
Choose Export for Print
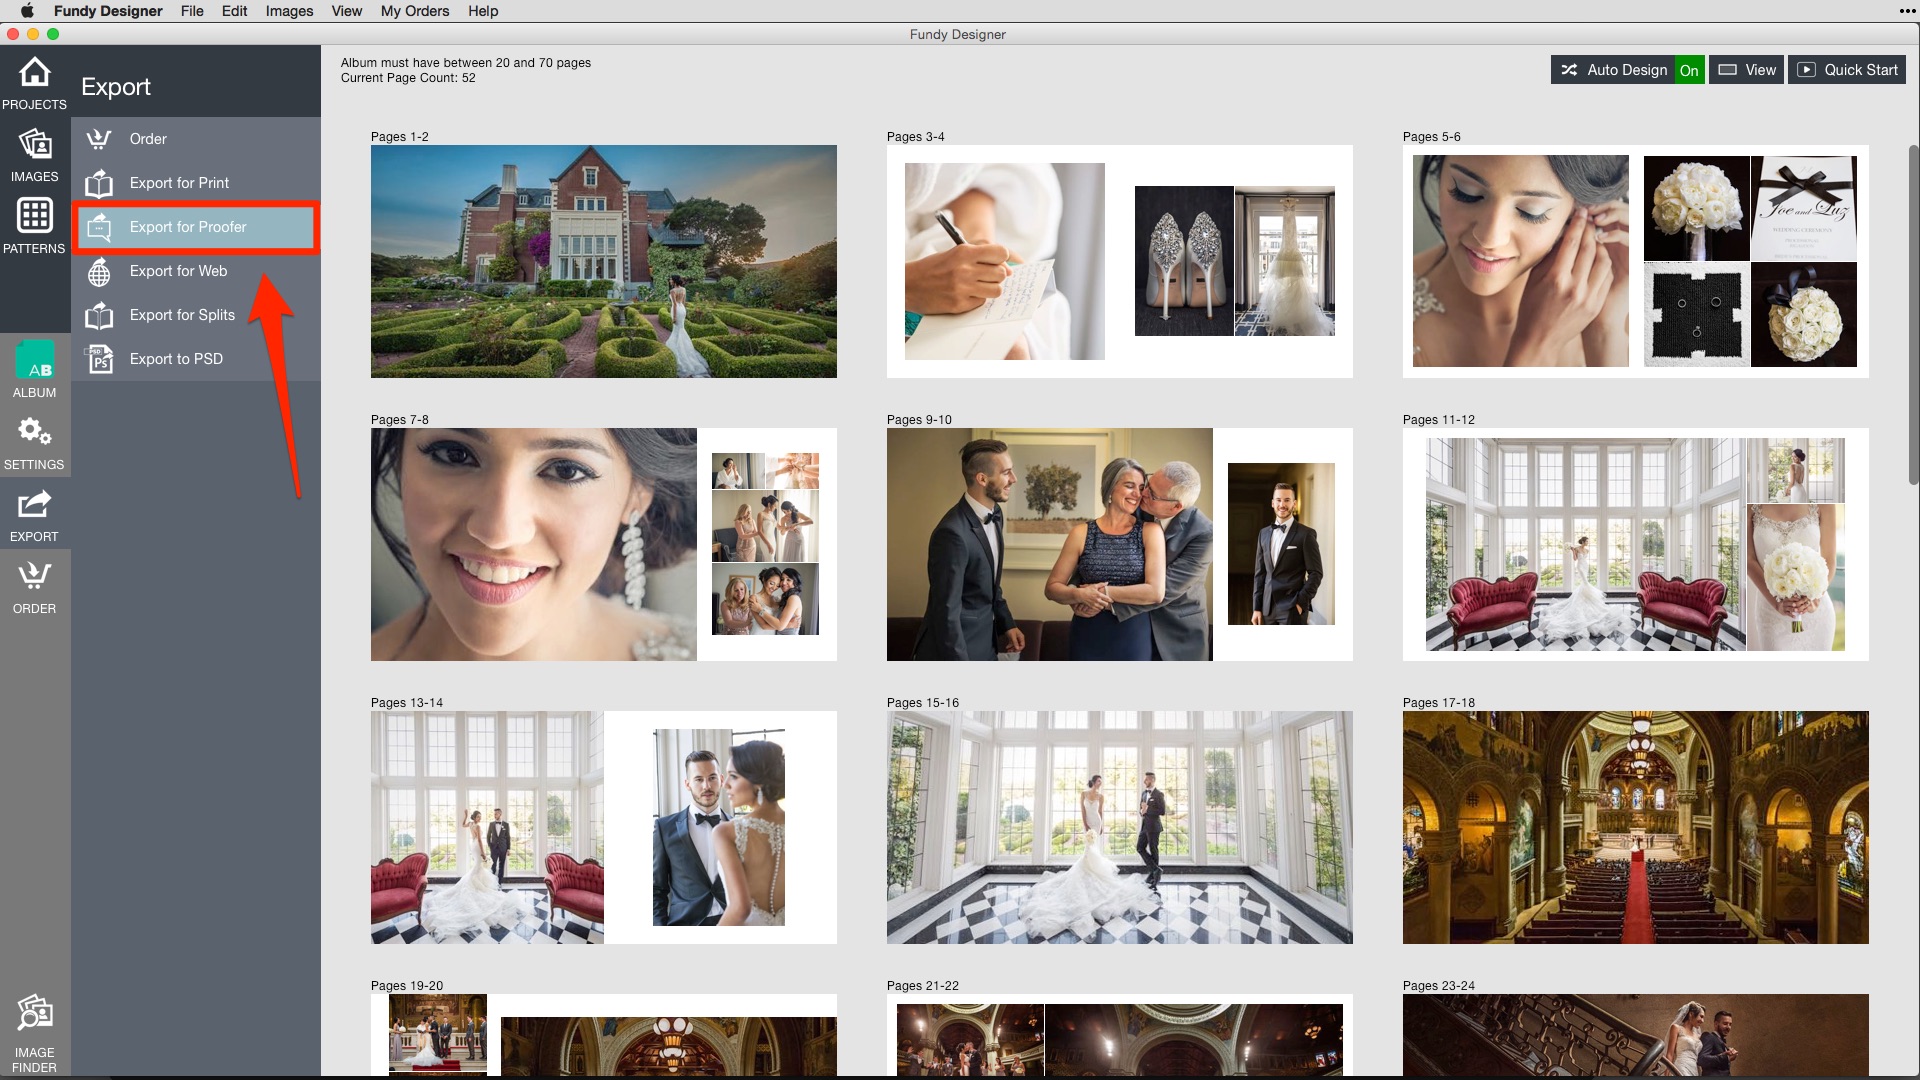[x=196, y=183]
